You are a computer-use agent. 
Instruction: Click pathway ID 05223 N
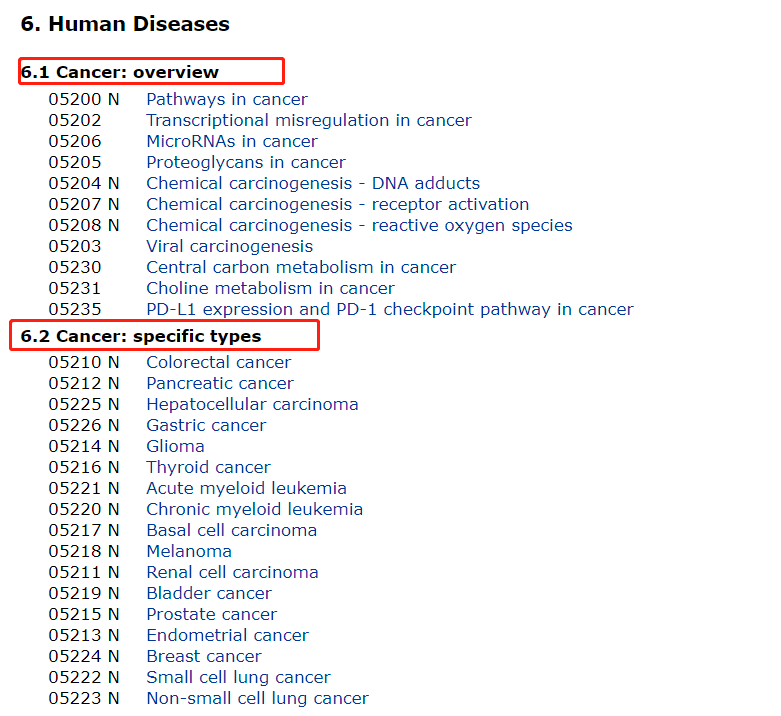[84, 698]
